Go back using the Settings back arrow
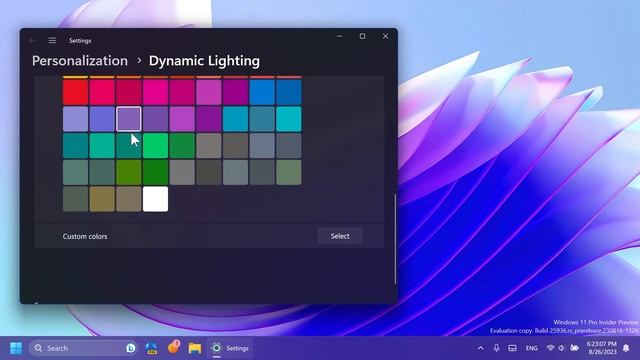 point(32,40)
